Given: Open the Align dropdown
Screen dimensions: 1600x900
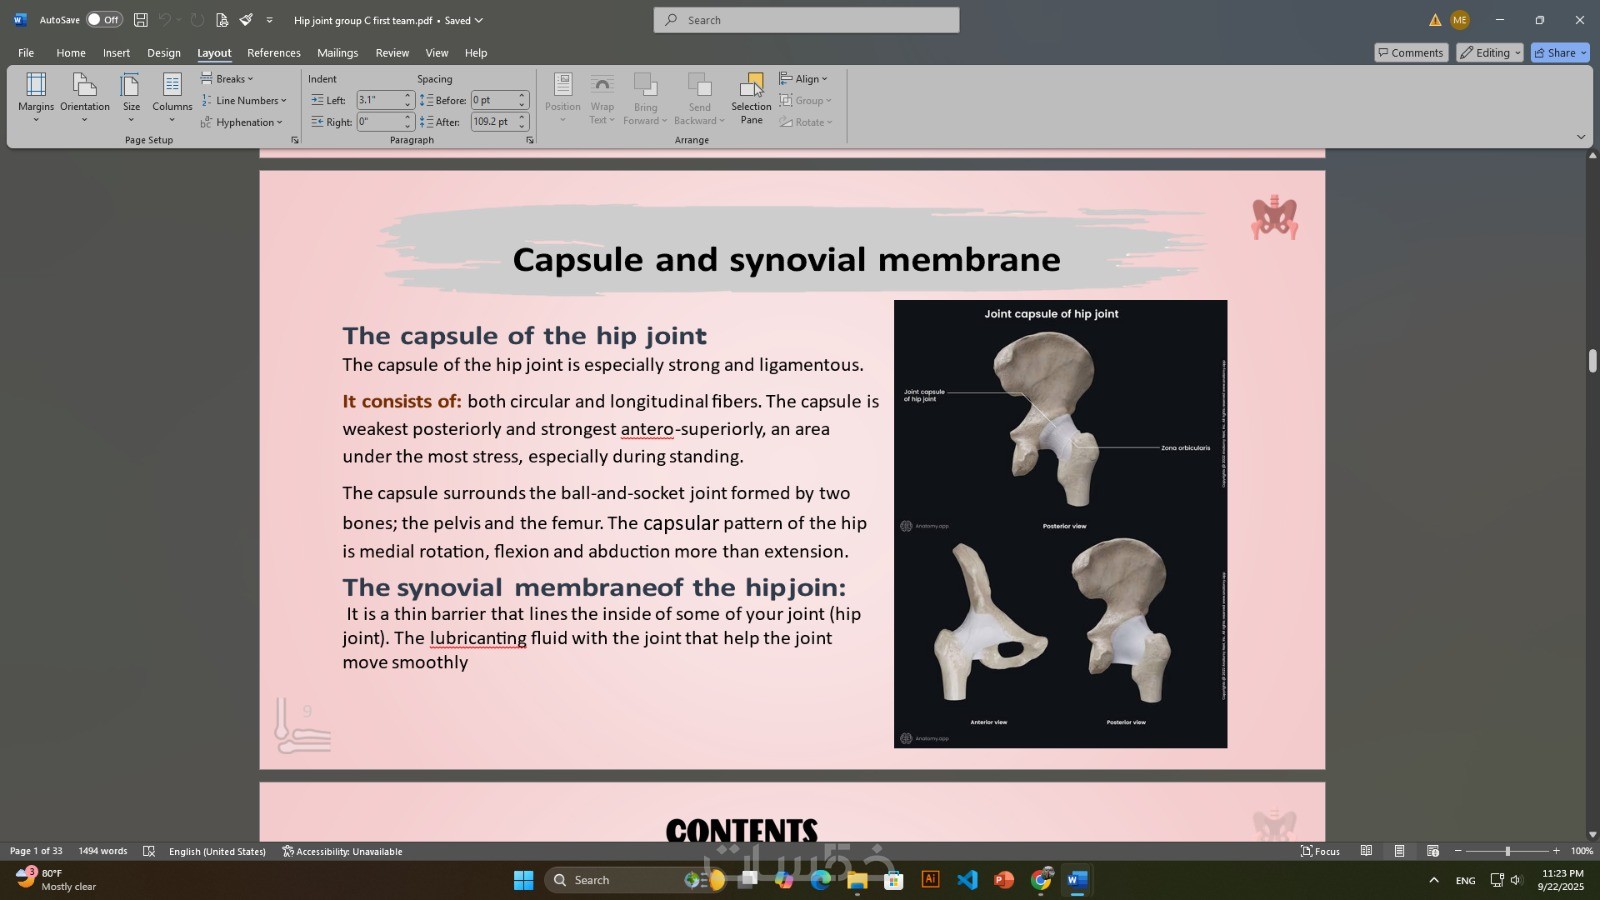Looking at the screenshot, I should point(804,79).
